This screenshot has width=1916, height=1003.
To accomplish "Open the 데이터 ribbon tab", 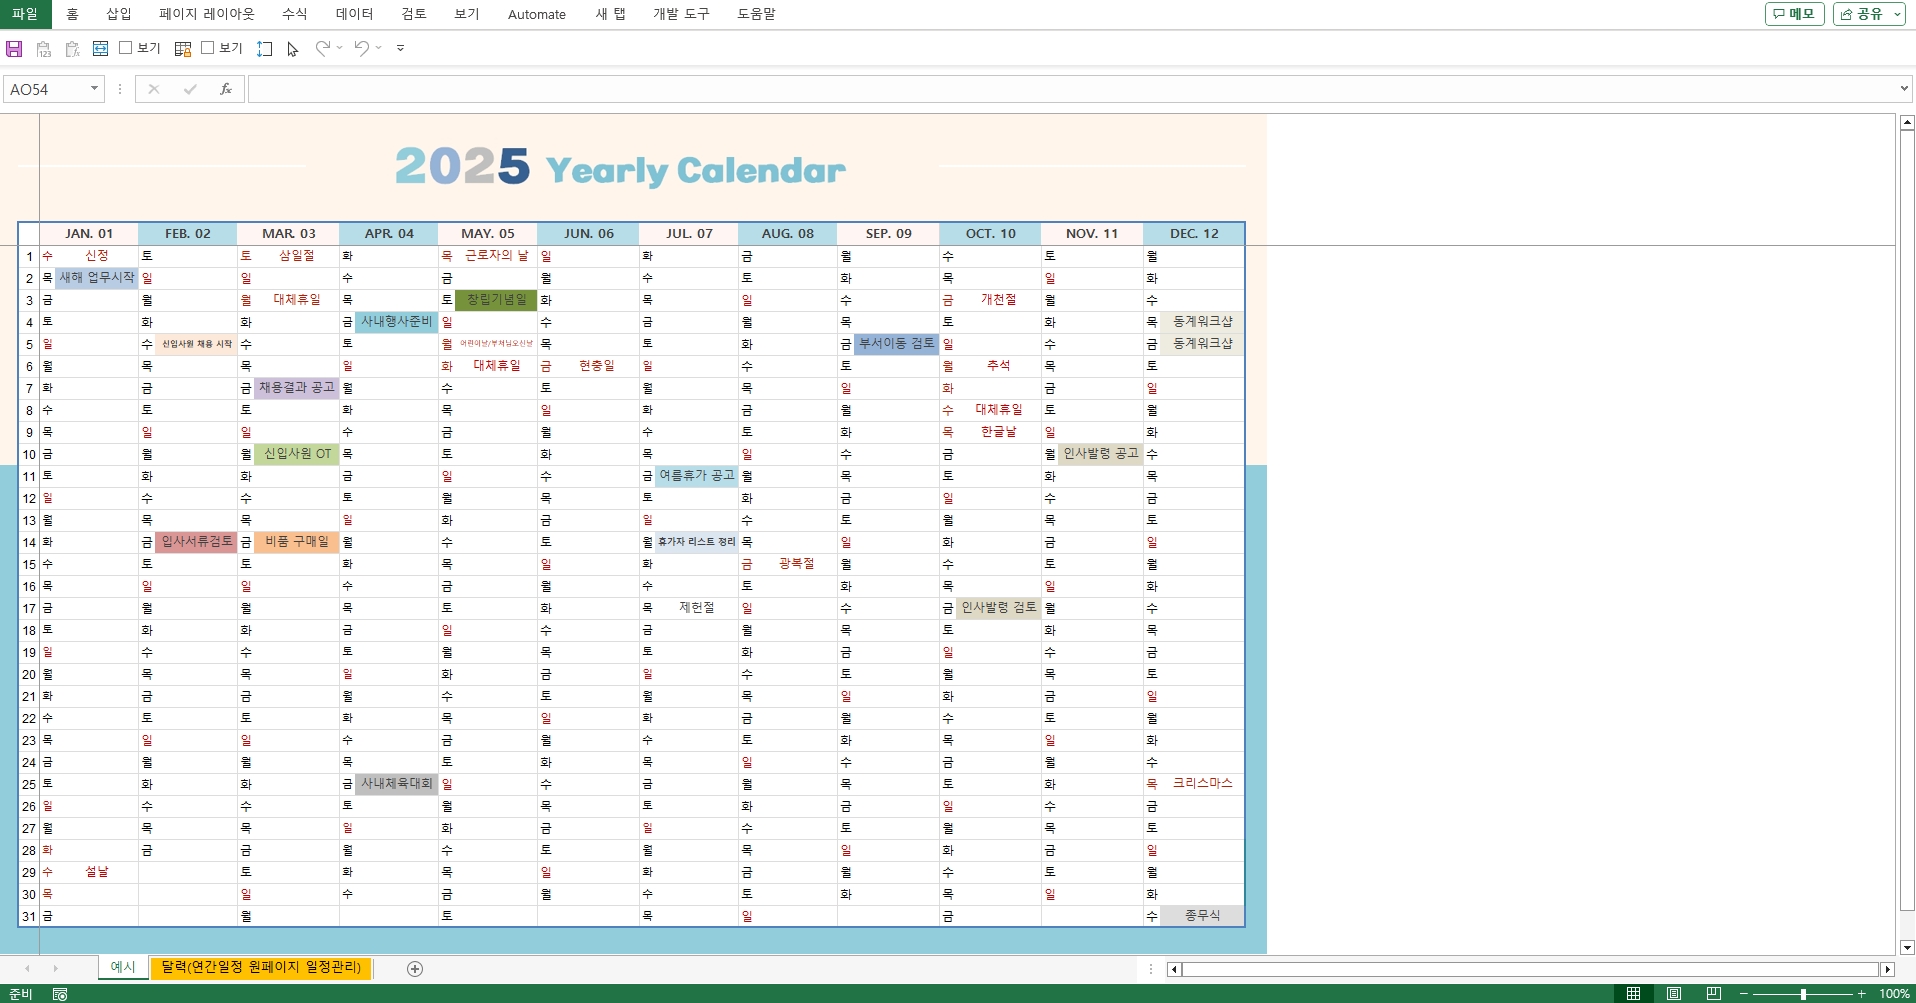I will tap(354, 14).
